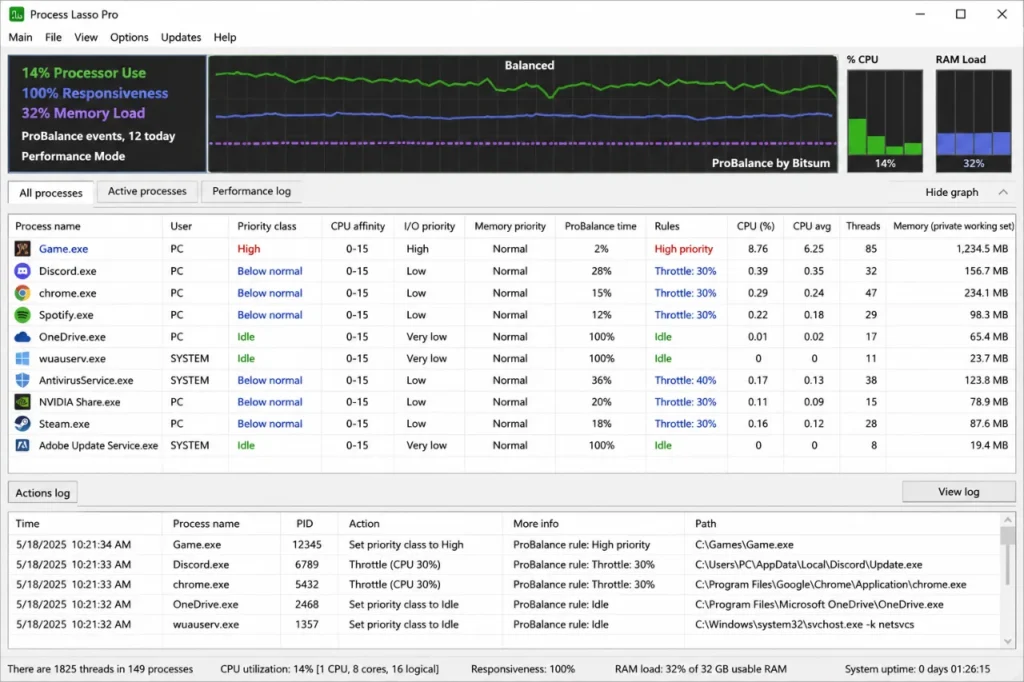1024x682 pixels.
Task: Click the Process Lasso Pro title bar icon
Action: 16,14
